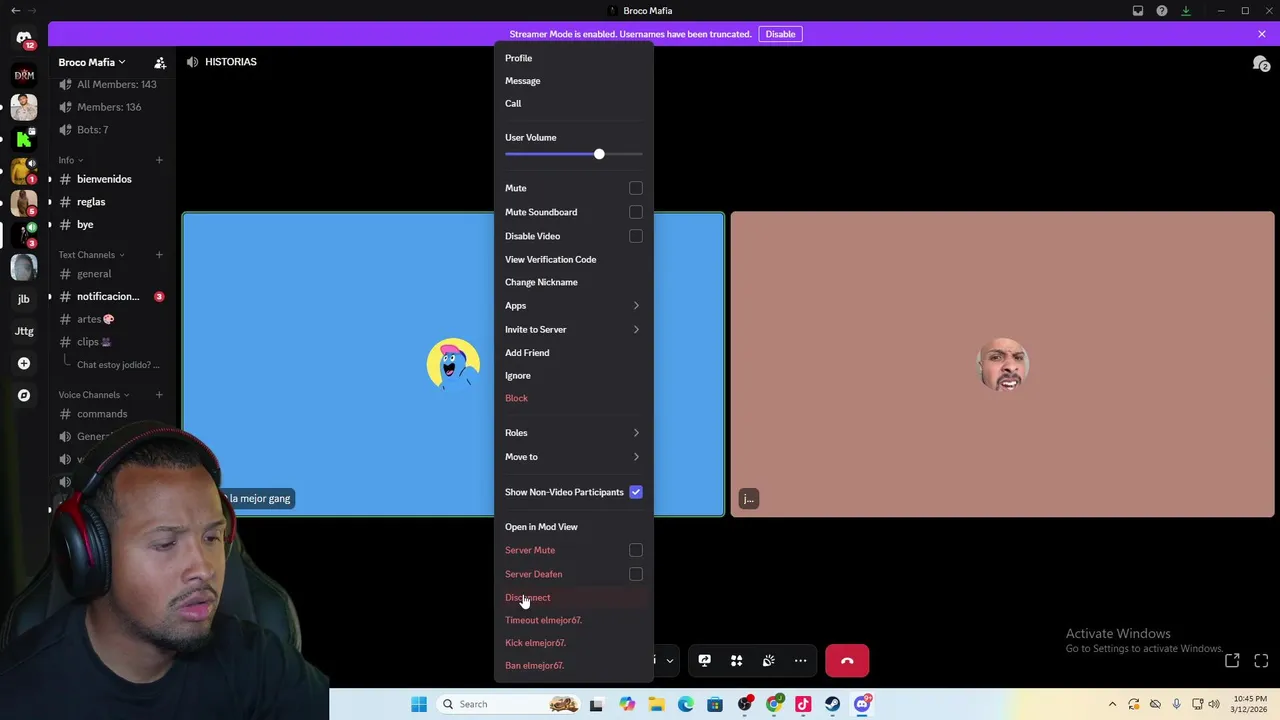
Task: Expand the Roles submenu
Action: coord(573,433)
